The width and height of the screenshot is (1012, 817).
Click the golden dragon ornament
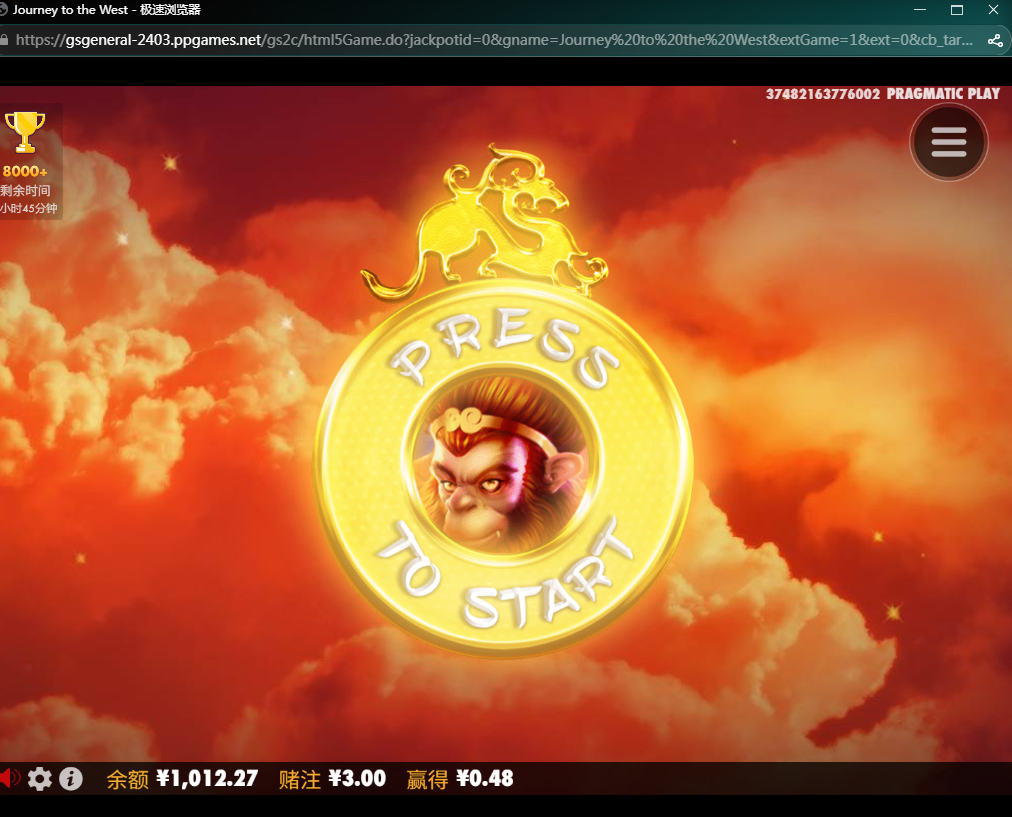point(485,223)
